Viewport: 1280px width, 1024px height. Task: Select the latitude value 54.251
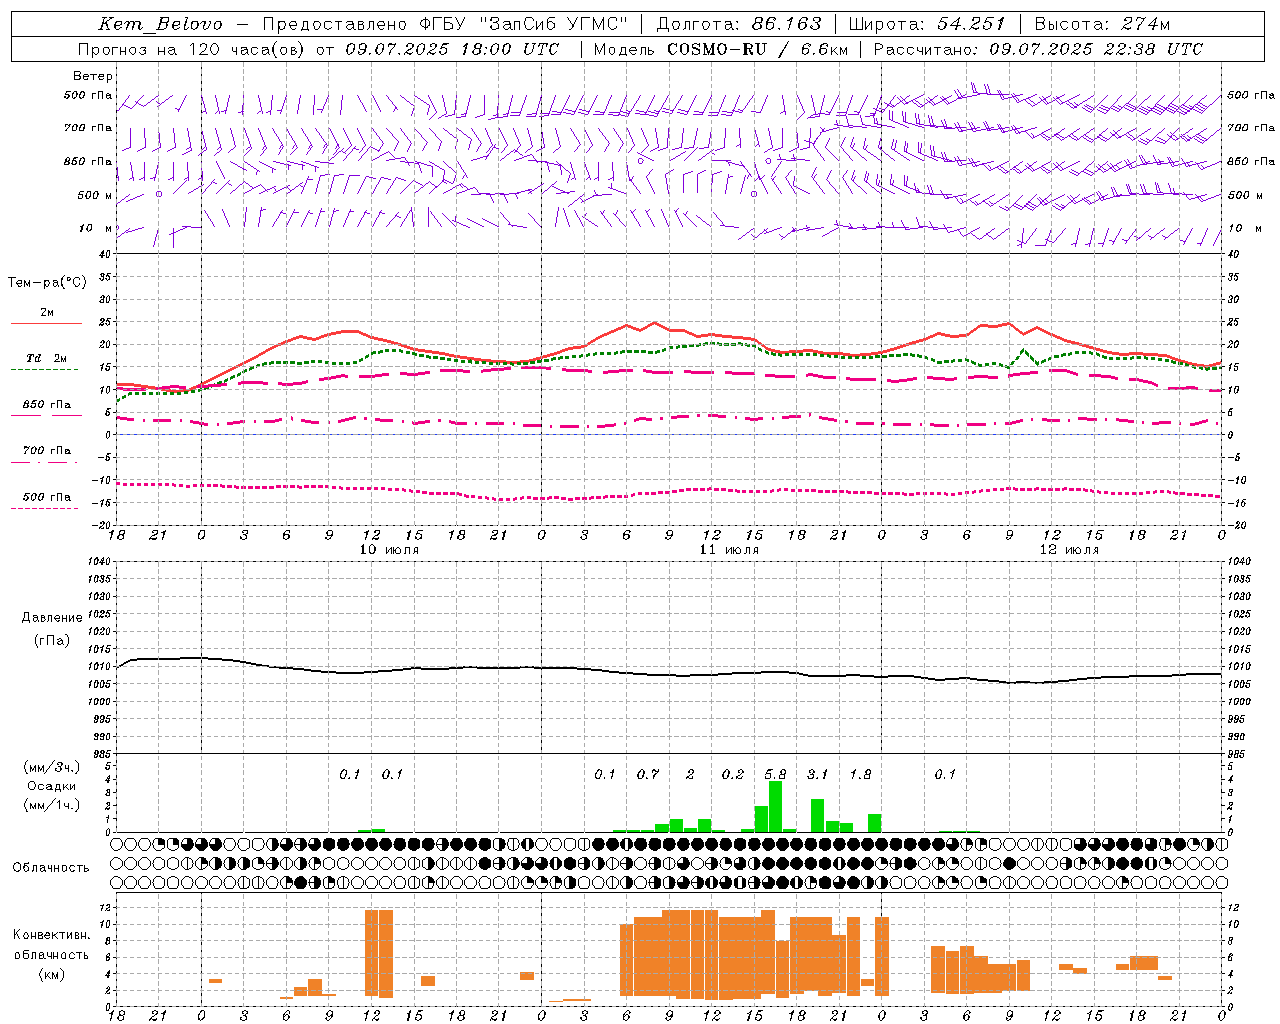970,24
